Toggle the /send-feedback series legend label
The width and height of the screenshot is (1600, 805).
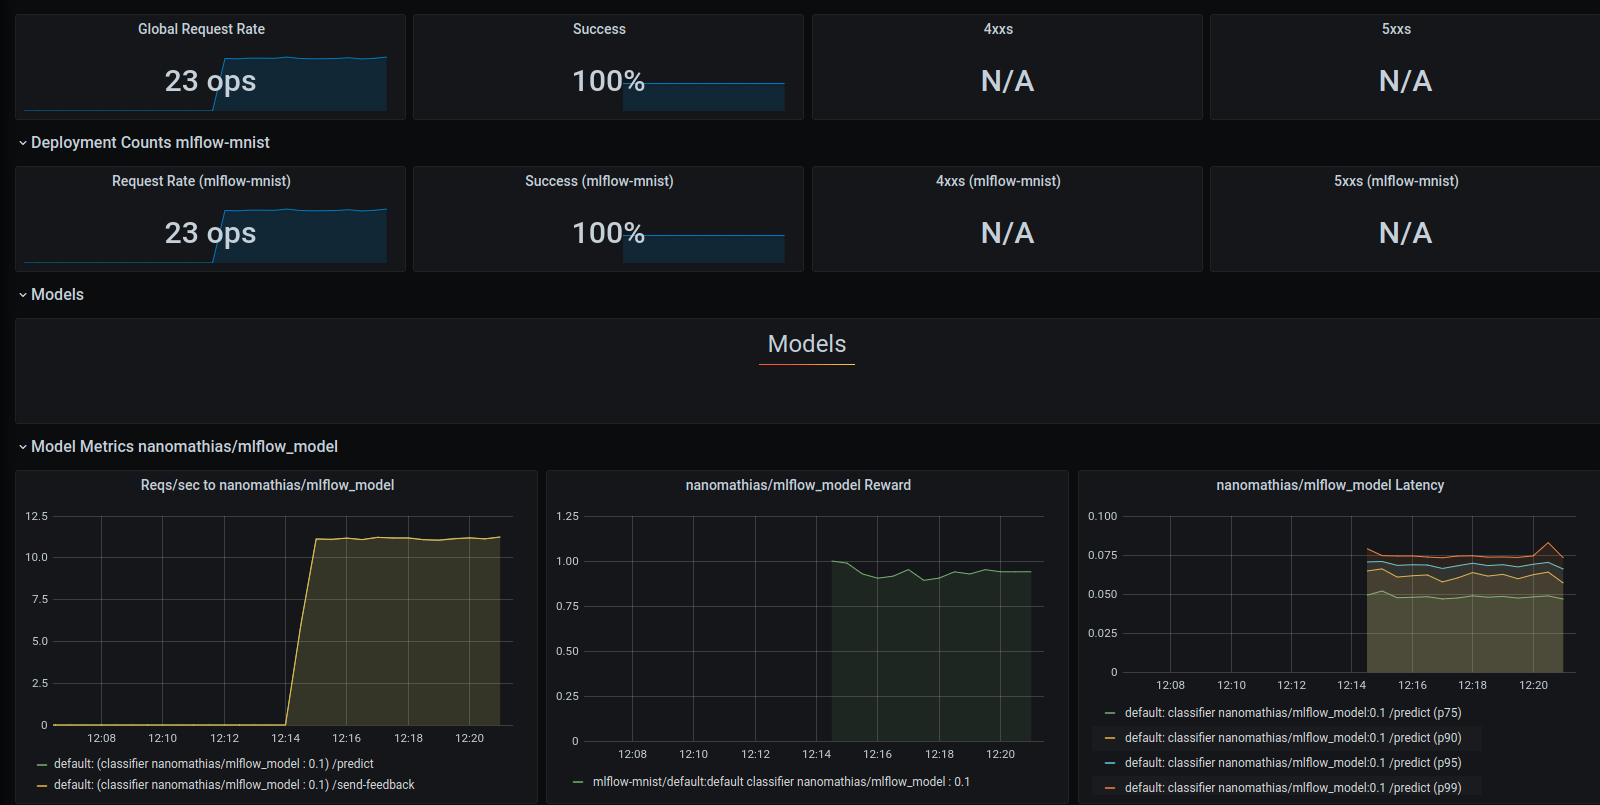[234, 785]
